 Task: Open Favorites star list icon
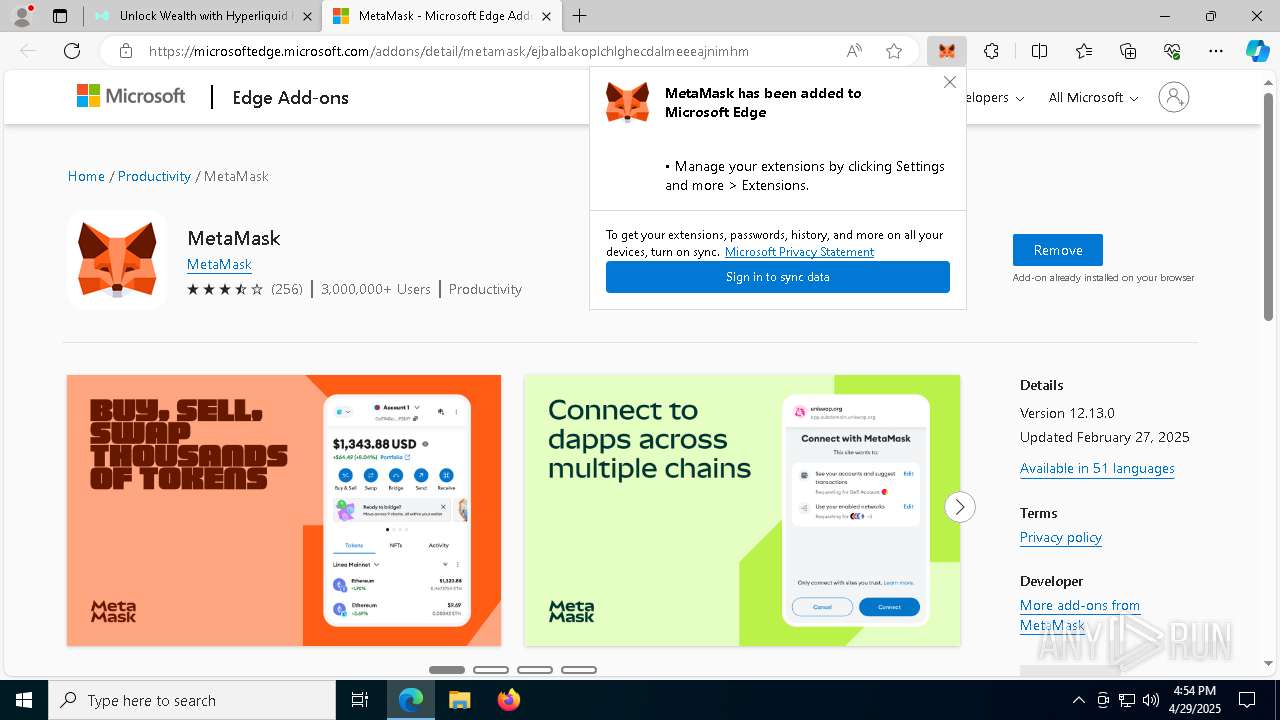point(1084,51)
